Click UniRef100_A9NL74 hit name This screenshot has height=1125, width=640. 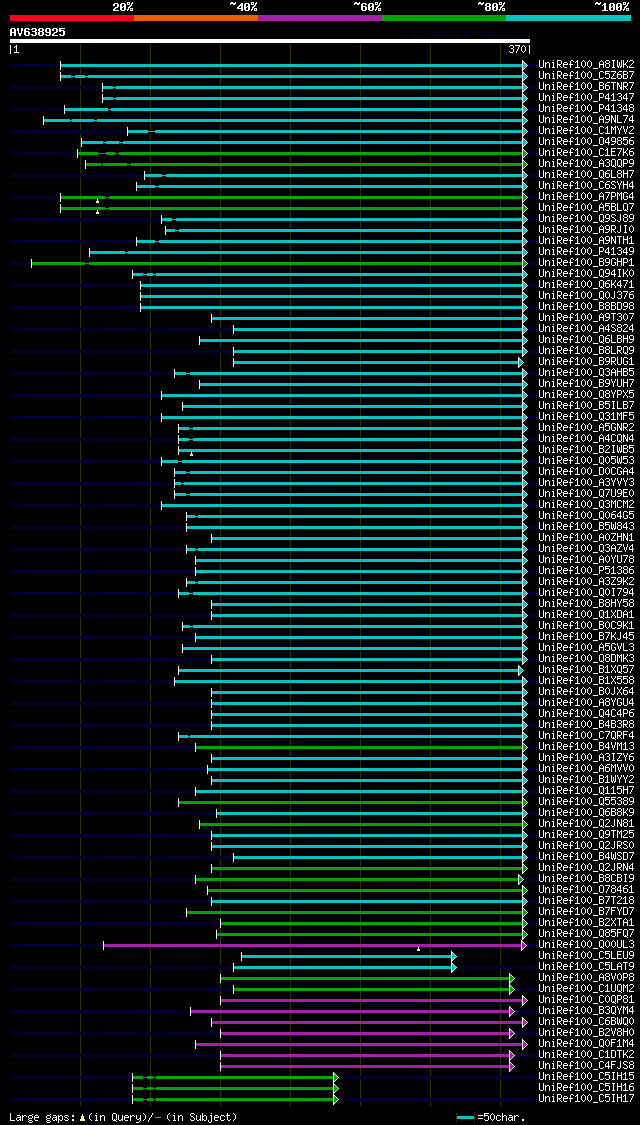586,120
